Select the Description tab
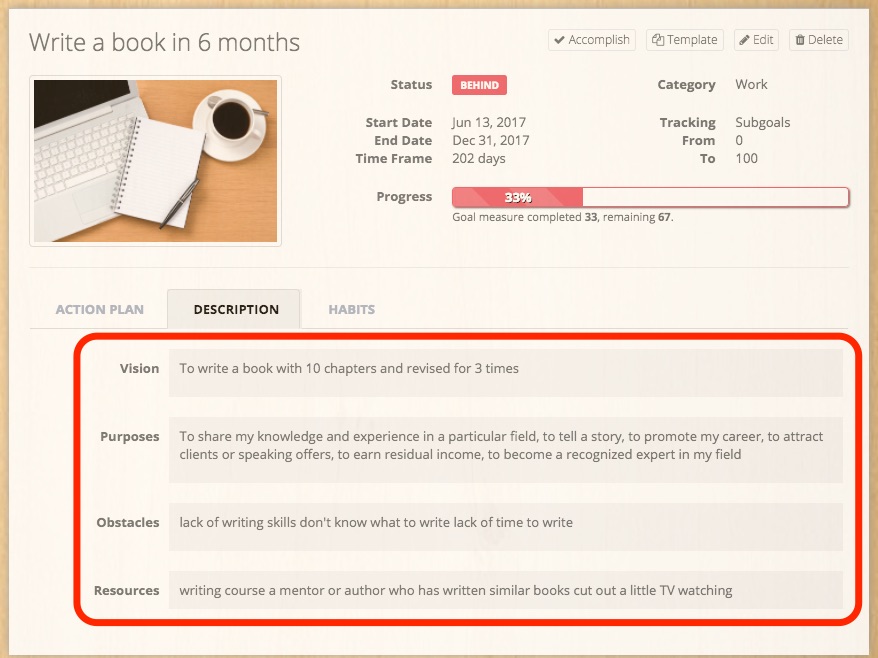878x658 pixels. click(x=236, y=309)
